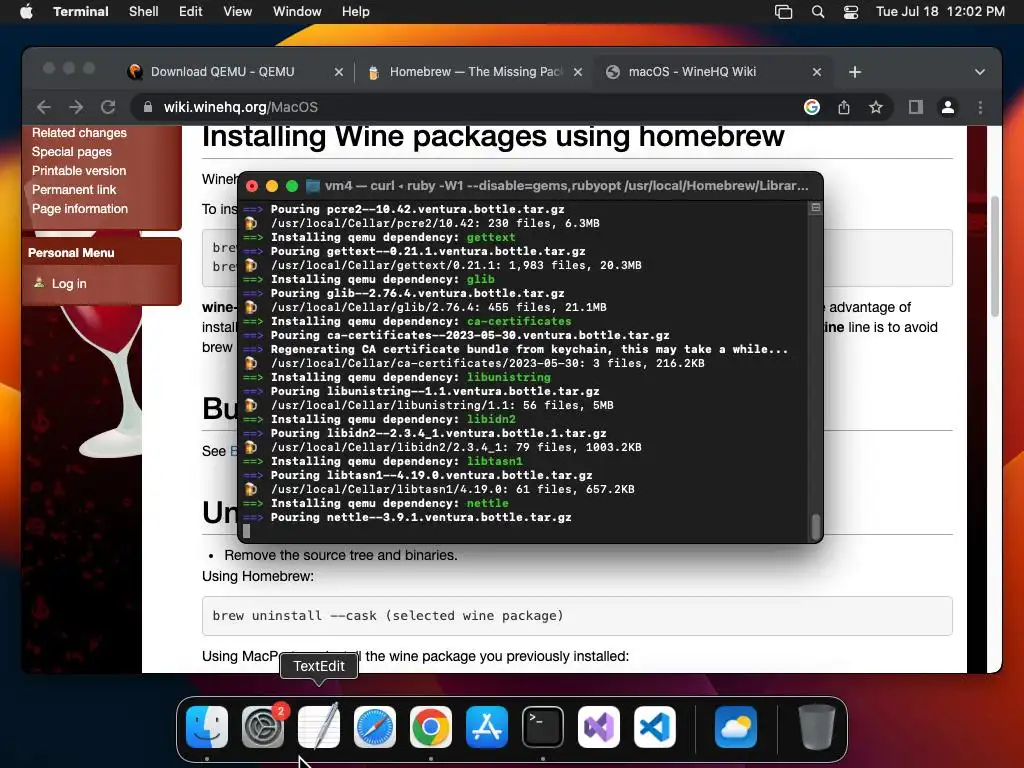Viewport: 1024px width, 768px height.
Task: Click the Terminal window scrollbar thumb
Action: coord(815,527)
